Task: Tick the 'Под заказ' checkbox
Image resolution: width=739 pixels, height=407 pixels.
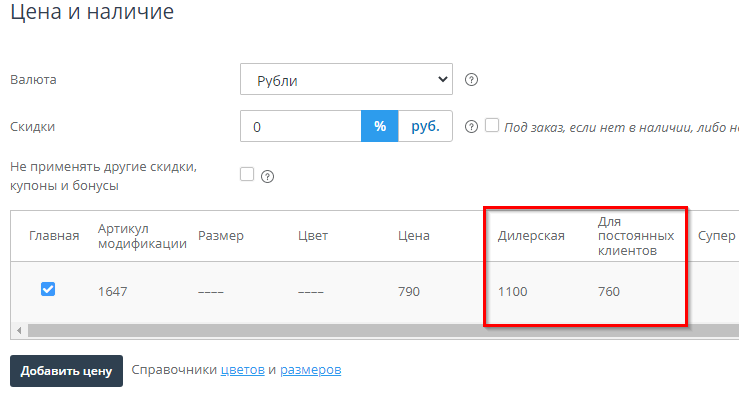Action: [492, 126]
